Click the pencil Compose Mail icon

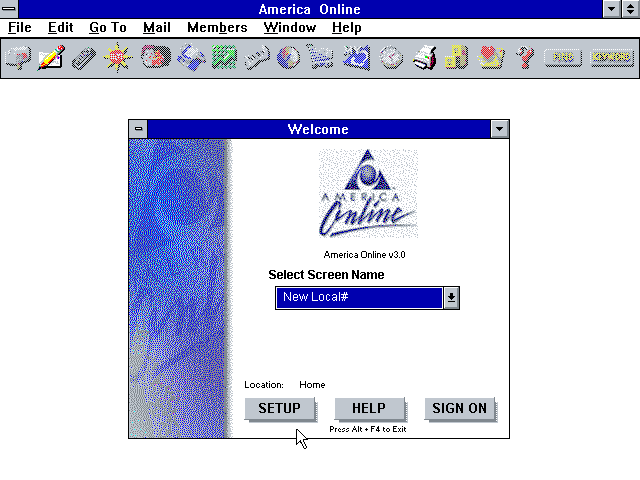[51, 58]
